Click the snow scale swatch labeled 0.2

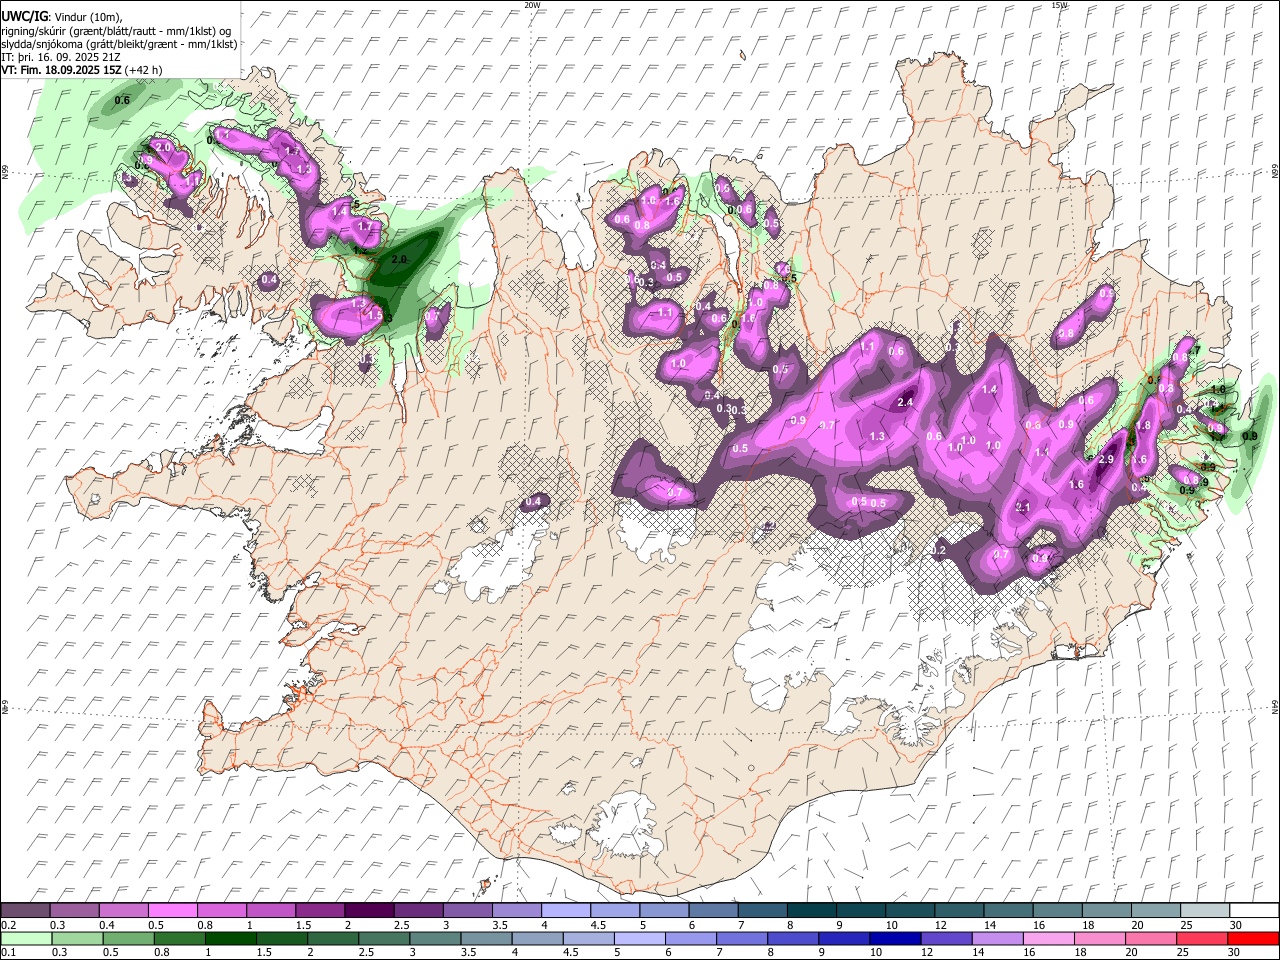click(25, 910)
